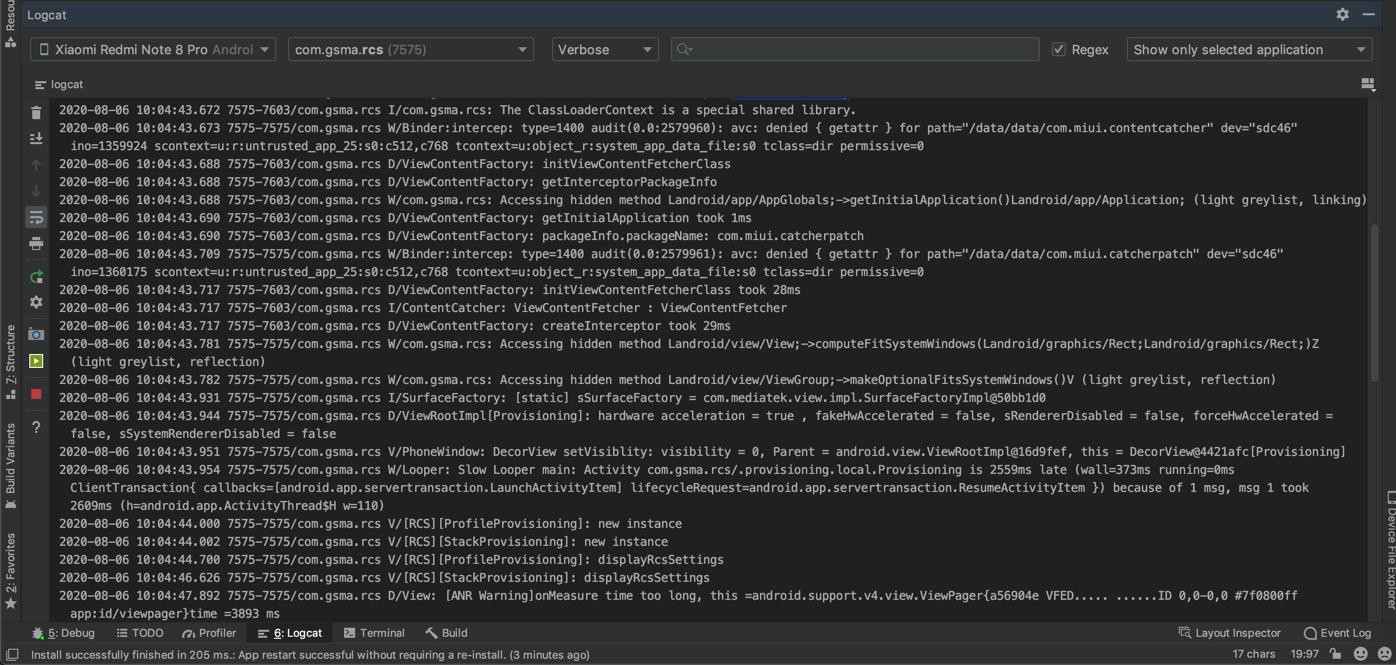Open help via the question mark icon
1396x665 pixels.
click(x=37, y=427)
